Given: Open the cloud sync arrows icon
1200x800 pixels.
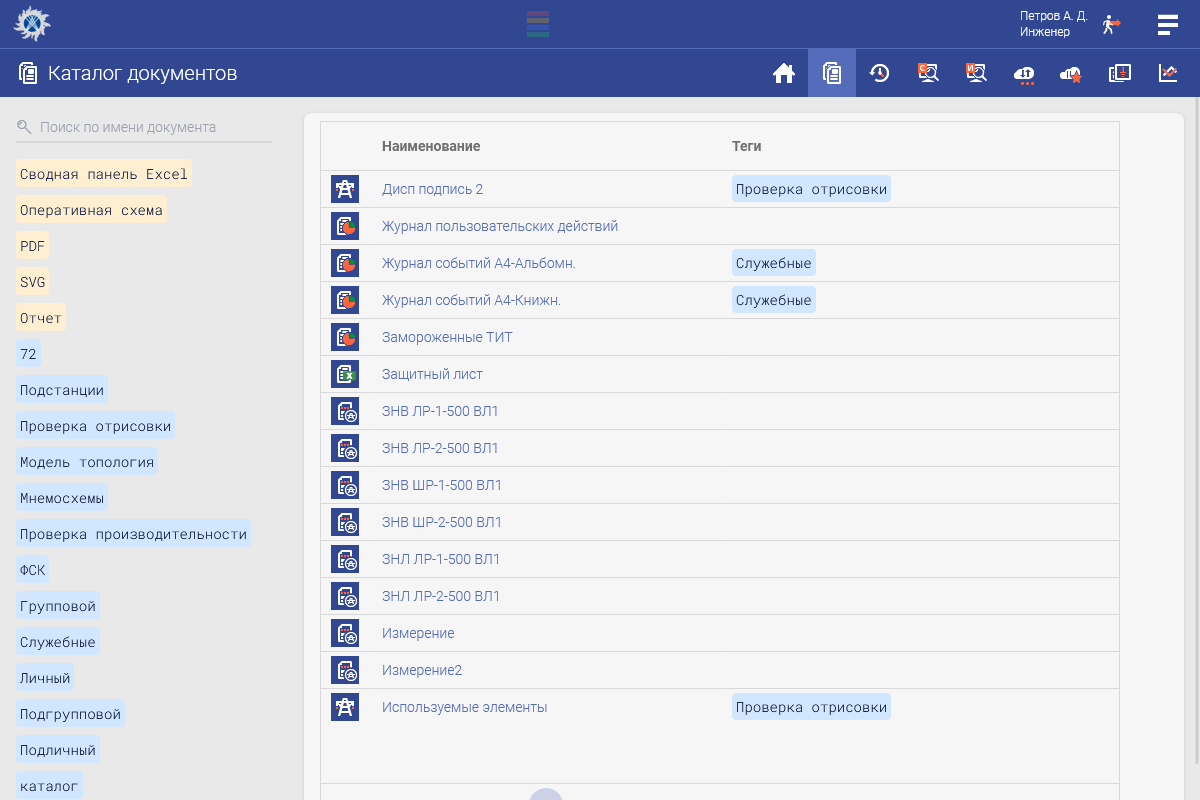Looking at the screenshot, I should click(x=1024, y=74).
